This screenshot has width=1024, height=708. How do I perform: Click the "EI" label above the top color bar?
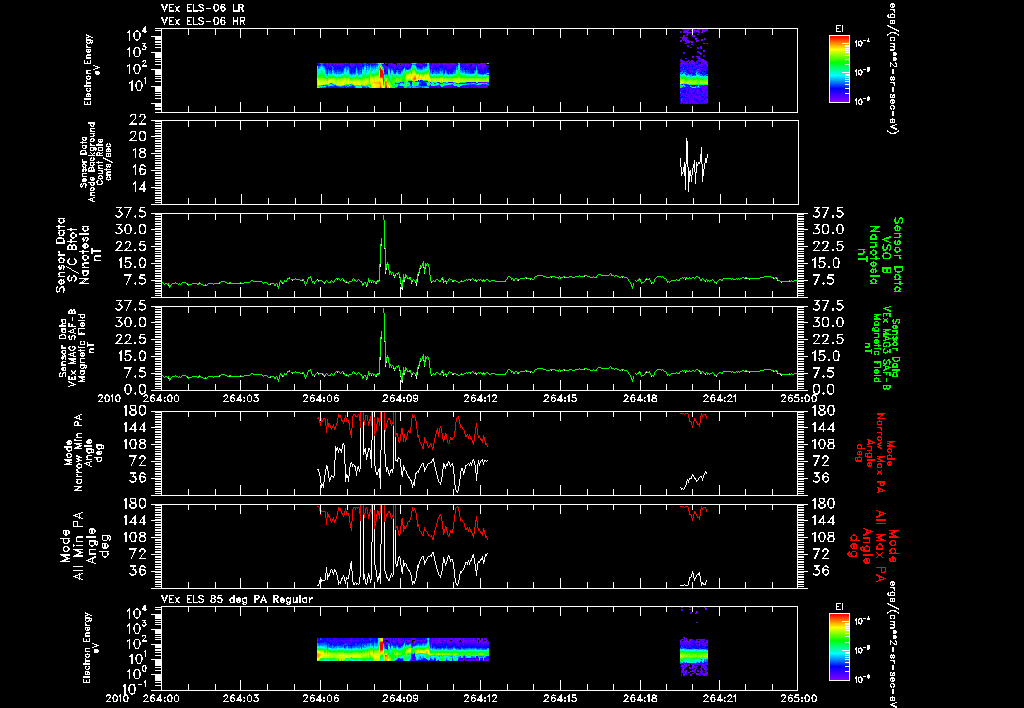coord(839,29)
